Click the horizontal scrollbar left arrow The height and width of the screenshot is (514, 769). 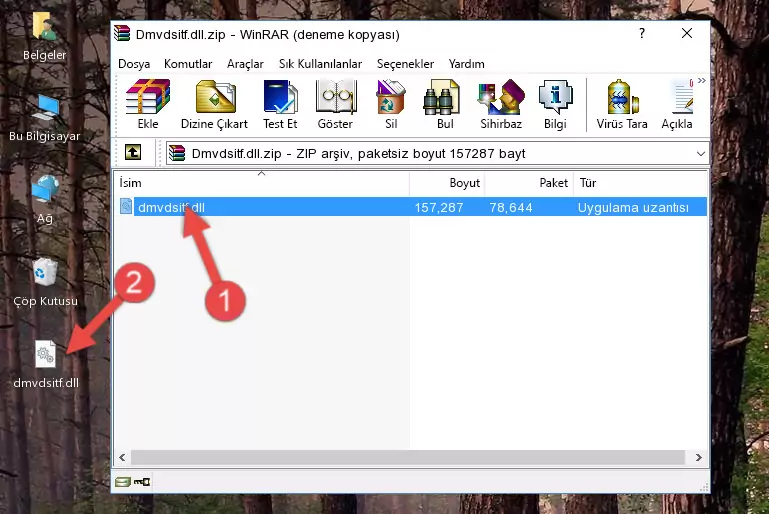pos(122,457)
